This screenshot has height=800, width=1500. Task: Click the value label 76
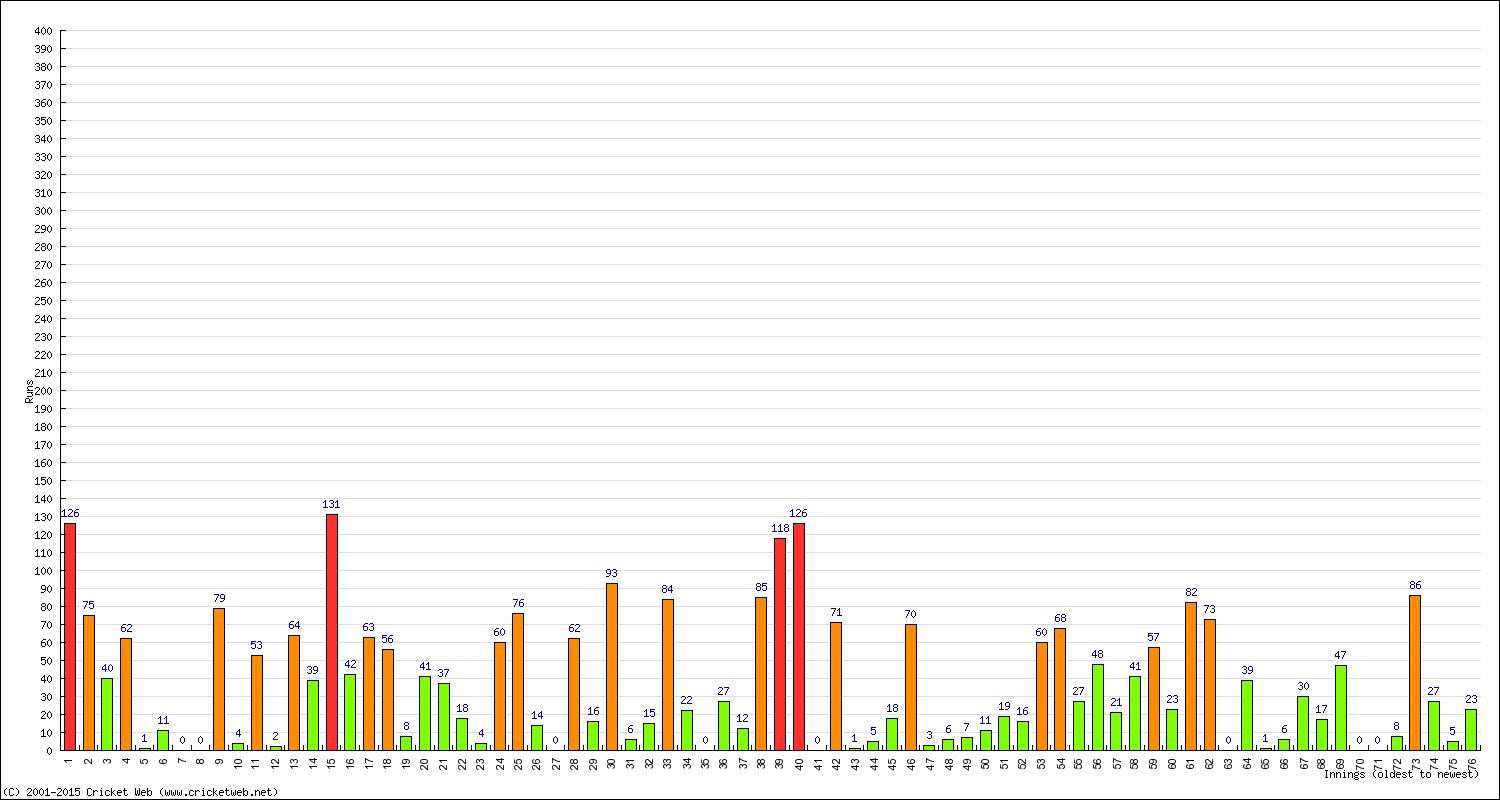[518, 603]
